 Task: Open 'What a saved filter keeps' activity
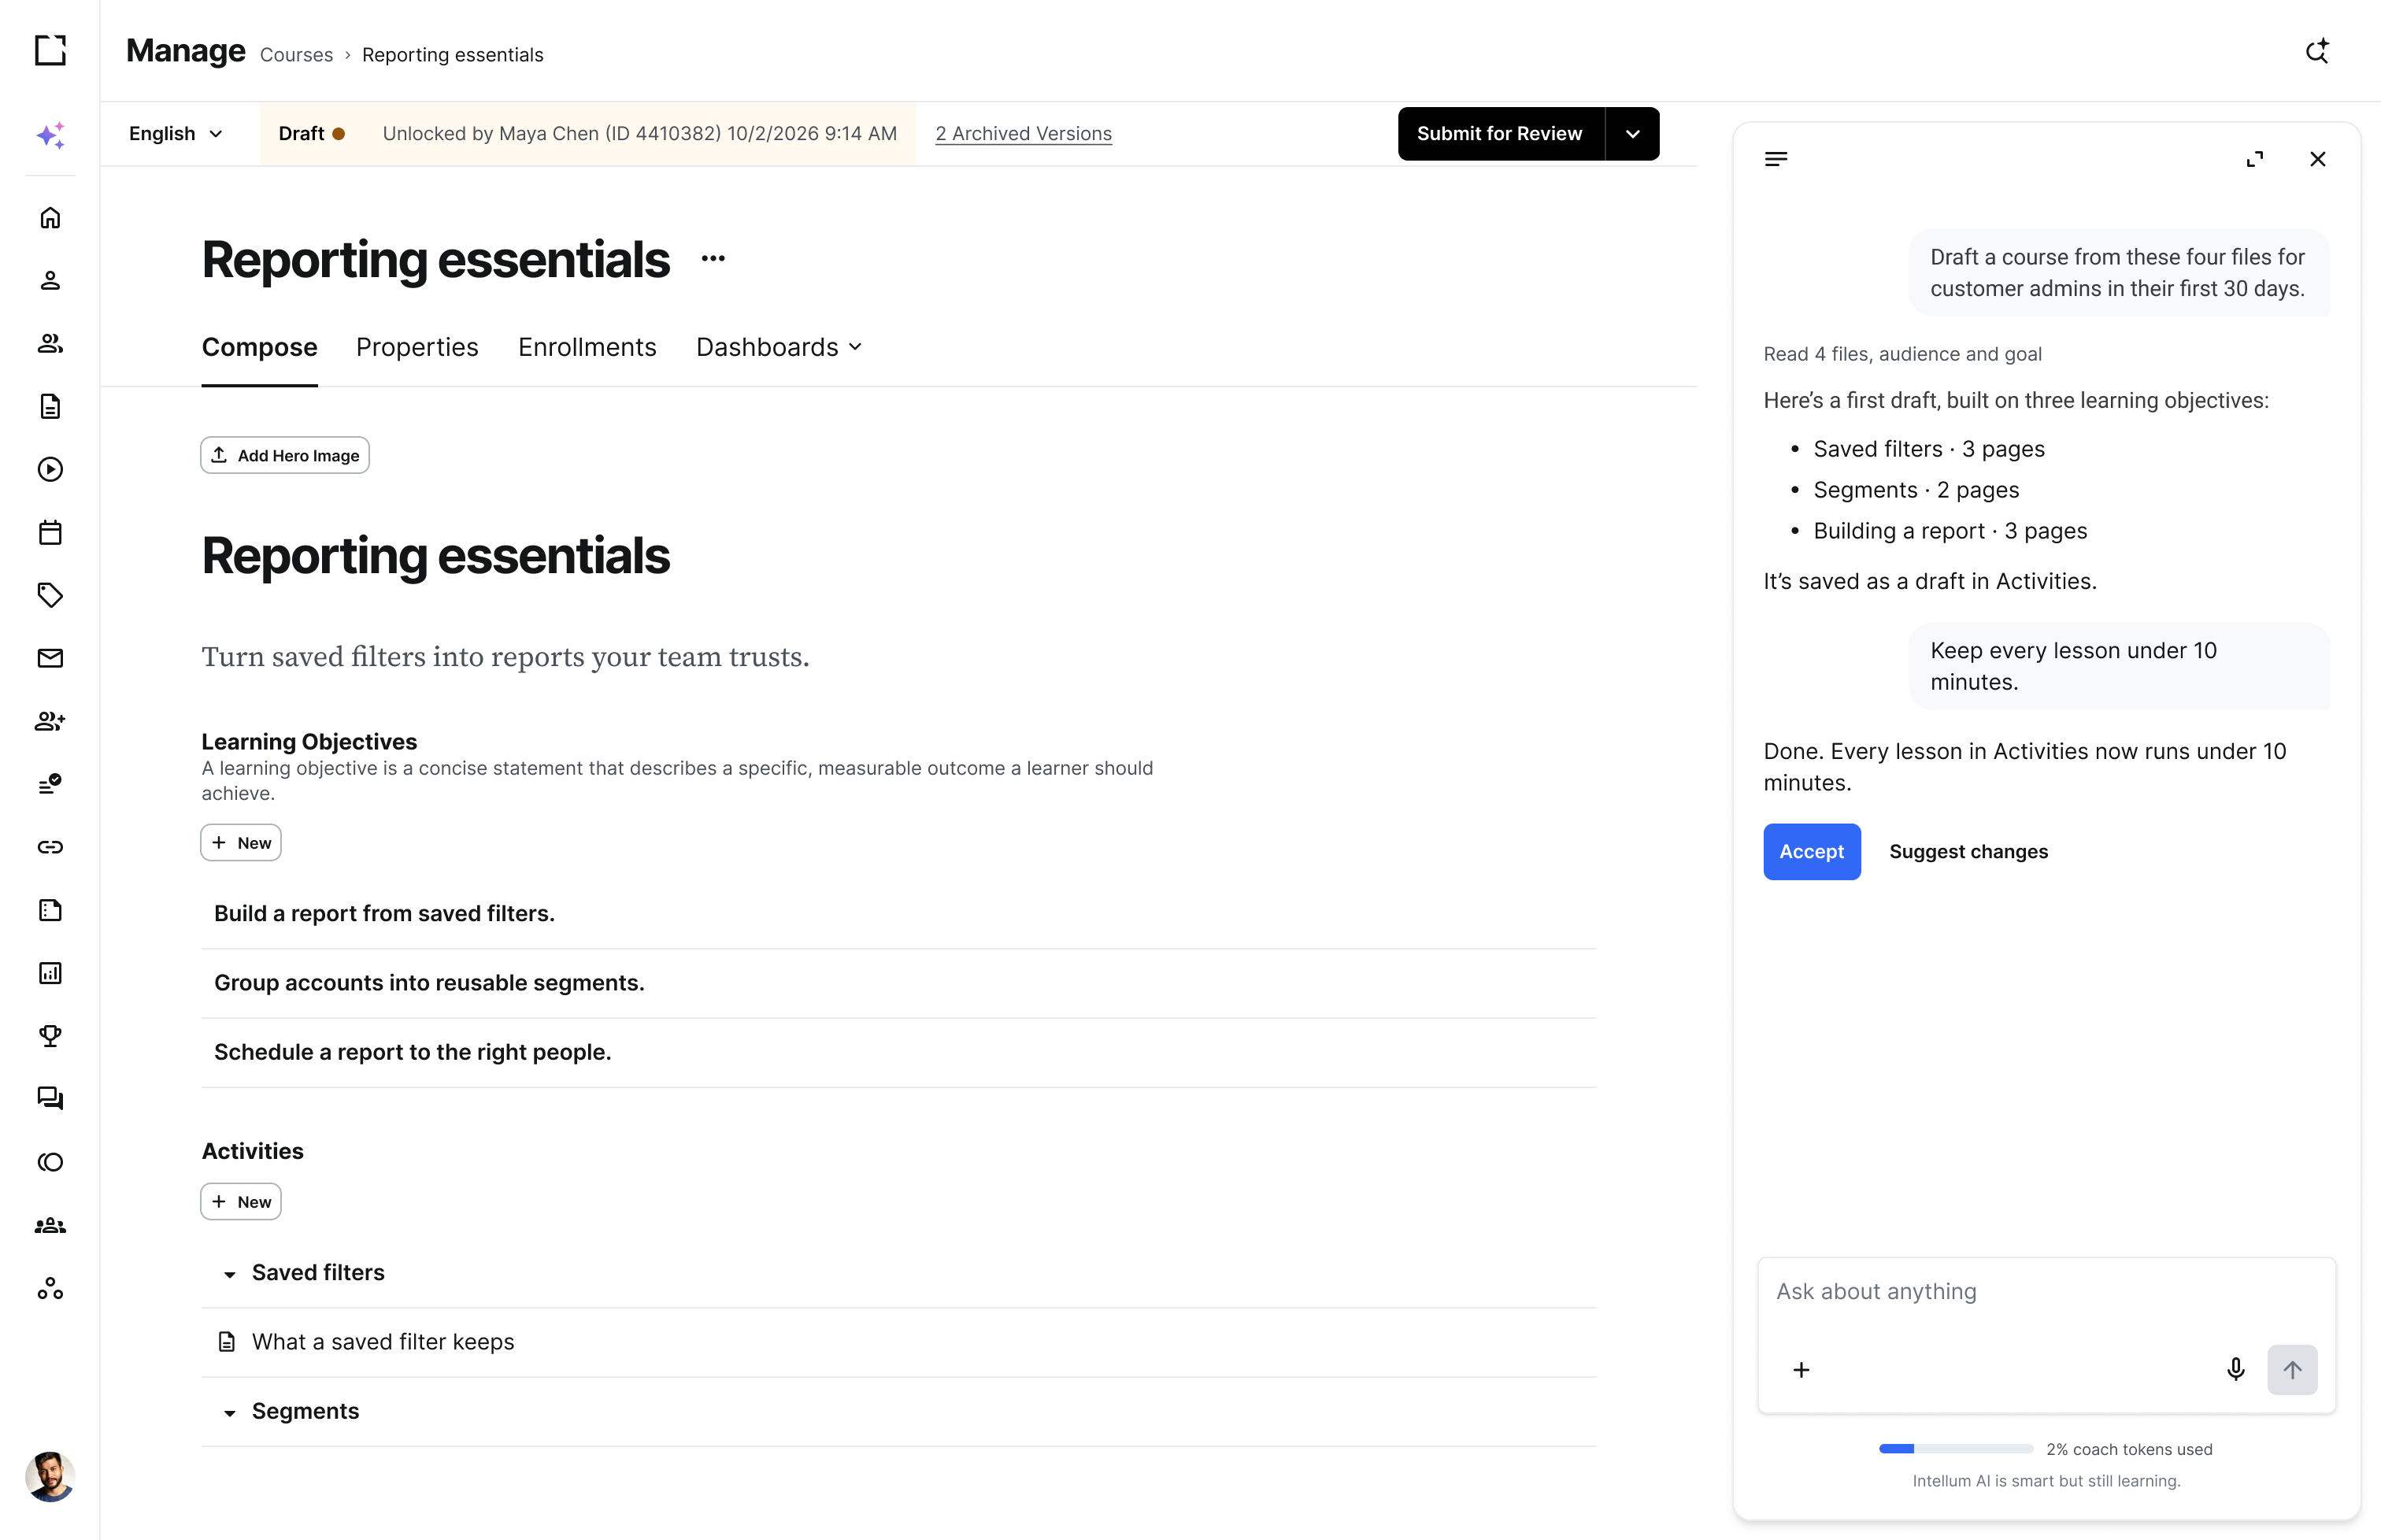(898, 1342)
